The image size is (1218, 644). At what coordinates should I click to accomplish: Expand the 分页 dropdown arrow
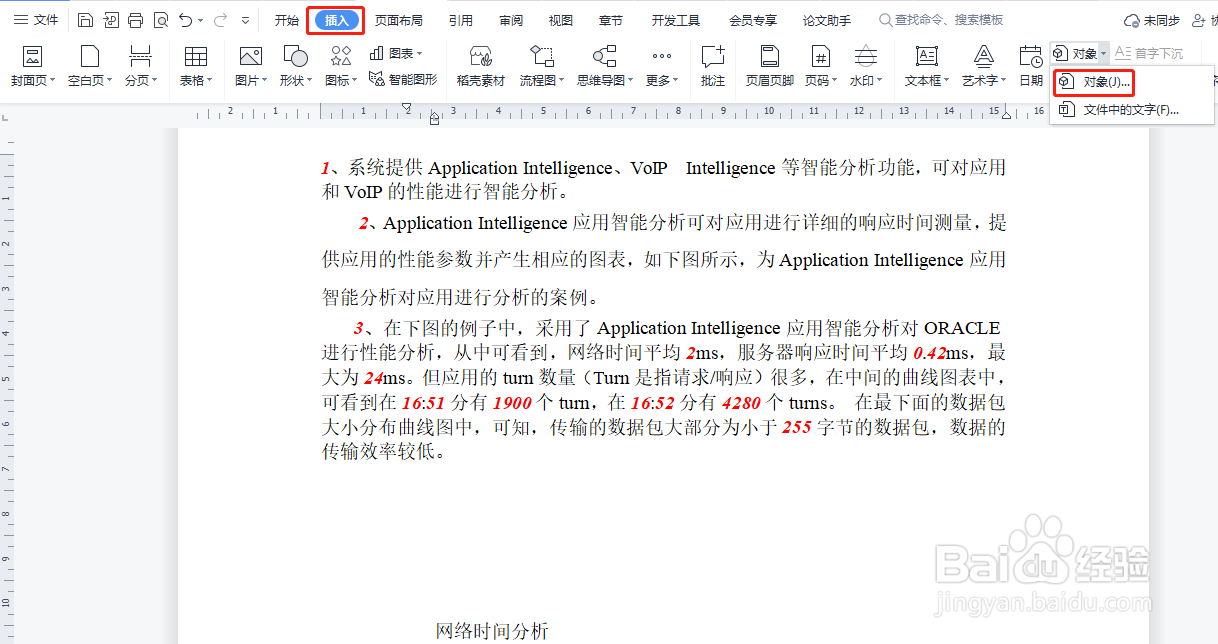(154, 81)
